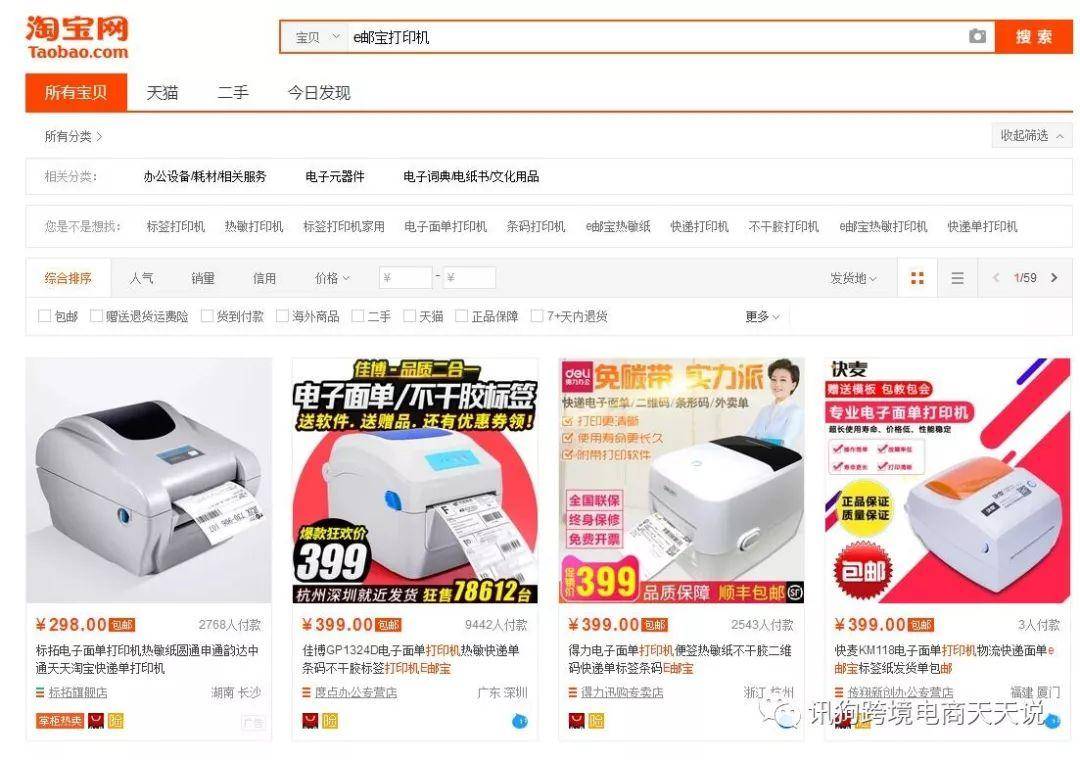Collapse filters with 收起筛选
The image size is (1080, 760).
coord(1032,136)
